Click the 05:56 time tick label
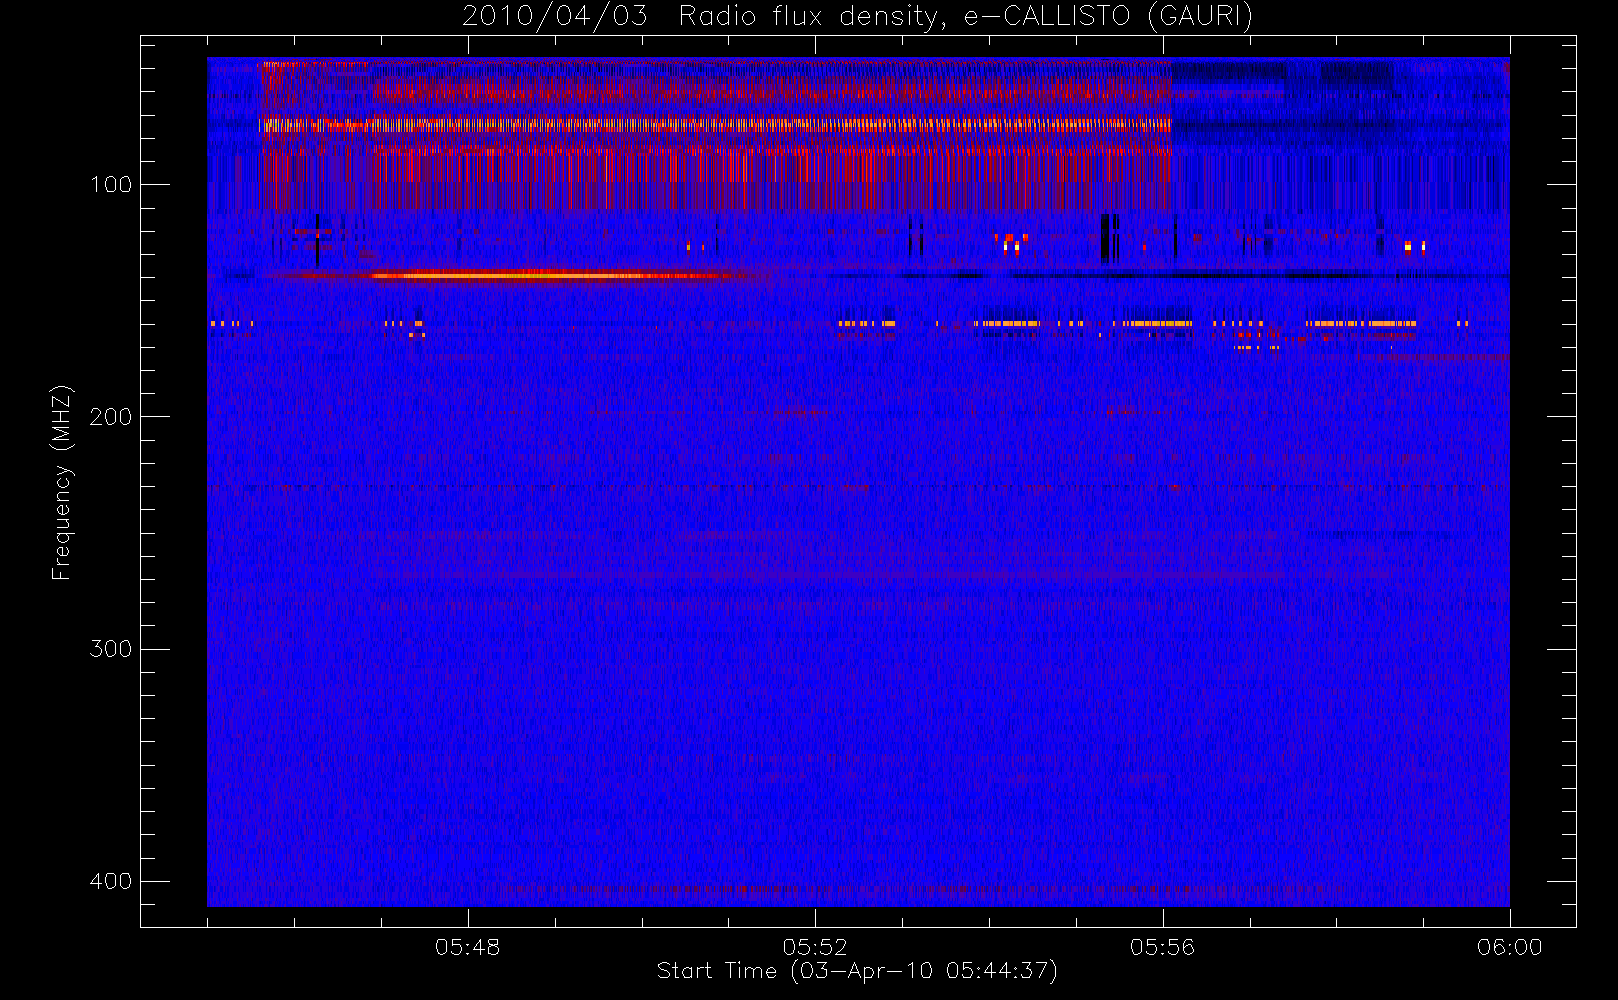 [1162, 947]
